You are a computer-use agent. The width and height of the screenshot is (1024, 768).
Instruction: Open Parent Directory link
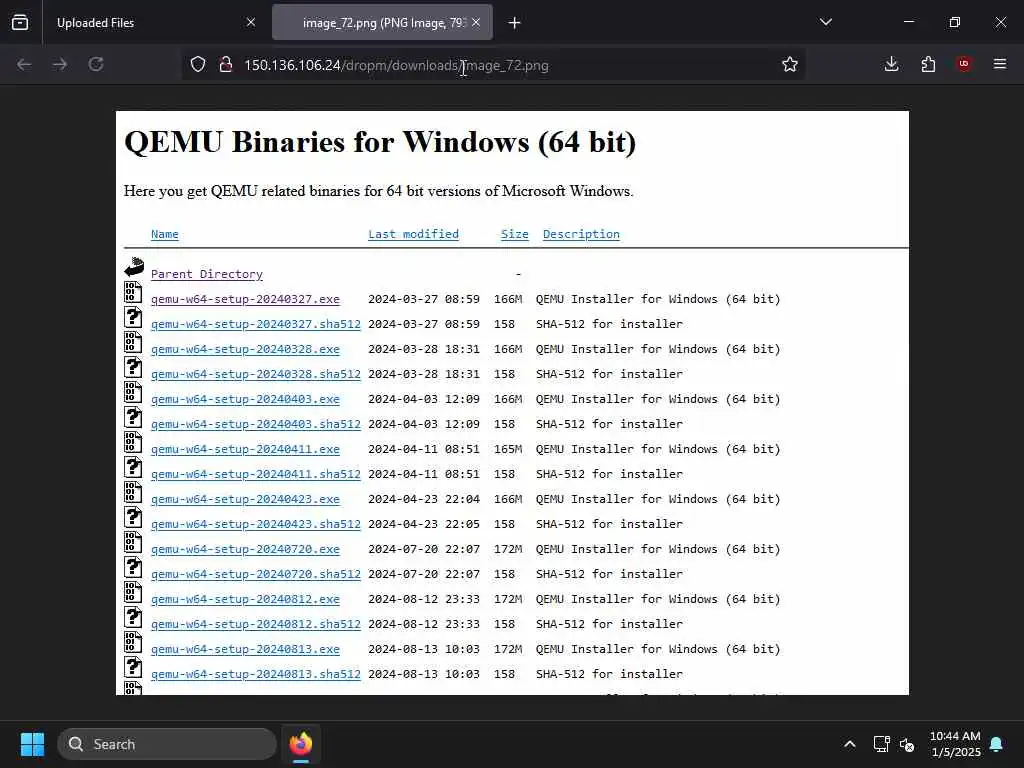(206, 274)
